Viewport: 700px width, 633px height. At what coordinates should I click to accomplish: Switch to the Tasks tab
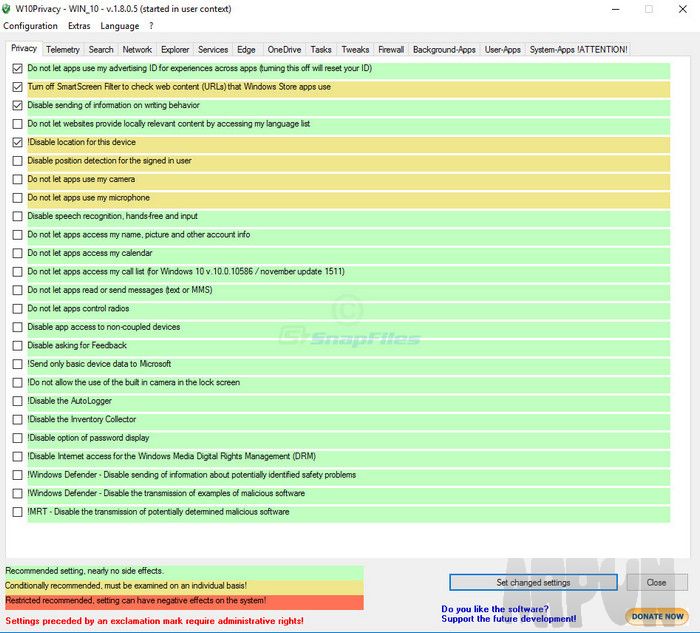click(x=321, y=50)
